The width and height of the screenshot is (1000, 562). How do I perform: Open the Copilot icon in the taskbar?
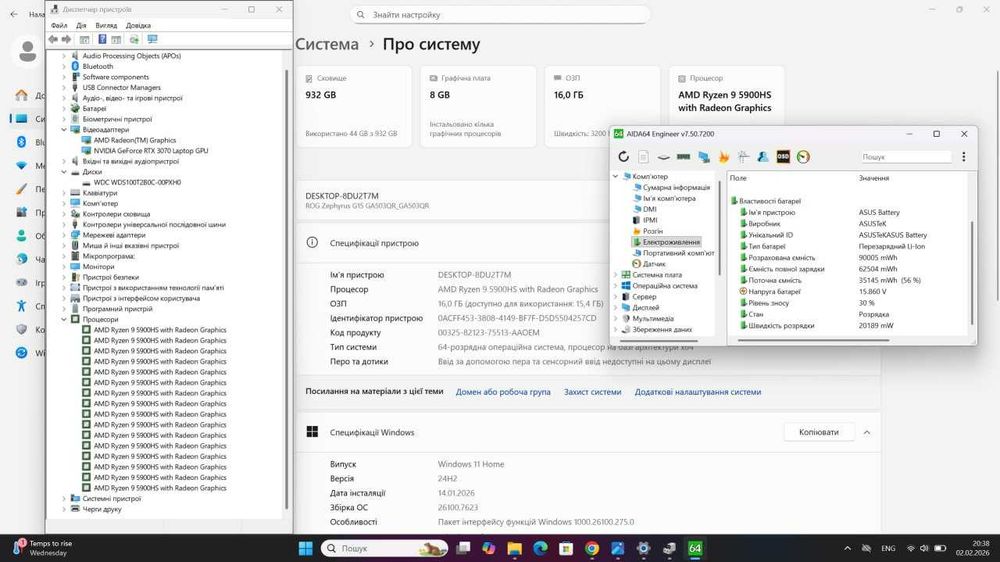point(489,548)
